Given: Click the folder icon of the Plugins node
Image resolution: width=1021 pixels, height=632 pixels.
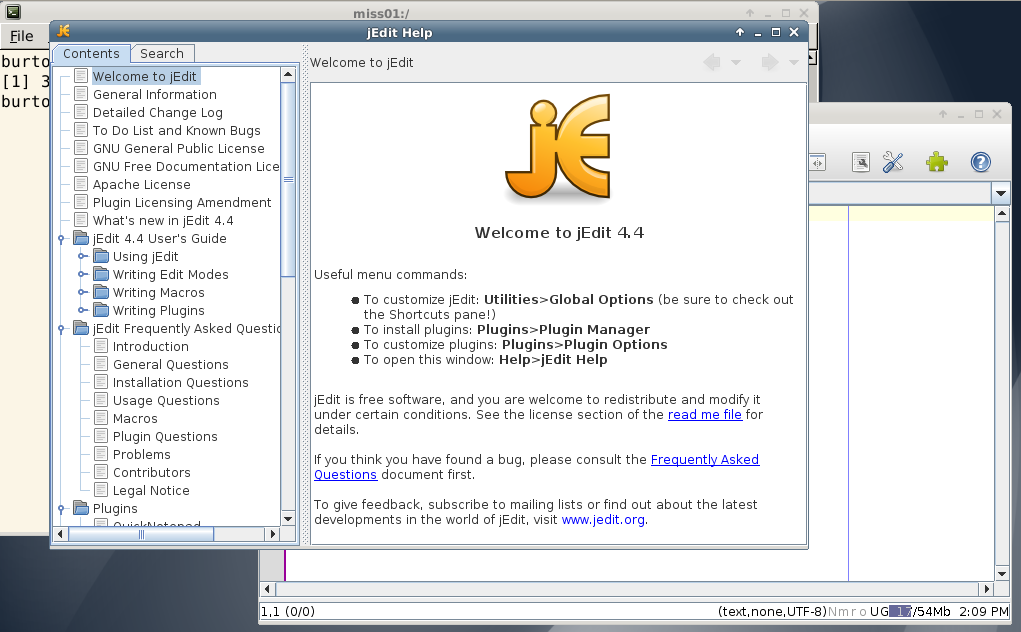Looking at the screenshot, I should tap(81, 508).
